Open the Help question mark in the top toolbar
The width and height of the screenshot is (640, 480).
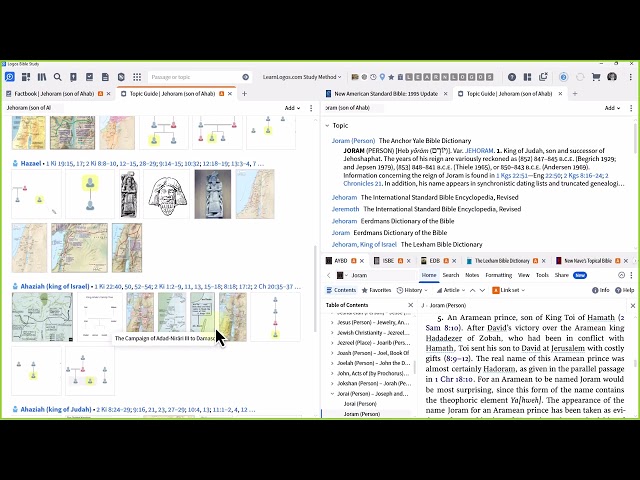point(512,77)
